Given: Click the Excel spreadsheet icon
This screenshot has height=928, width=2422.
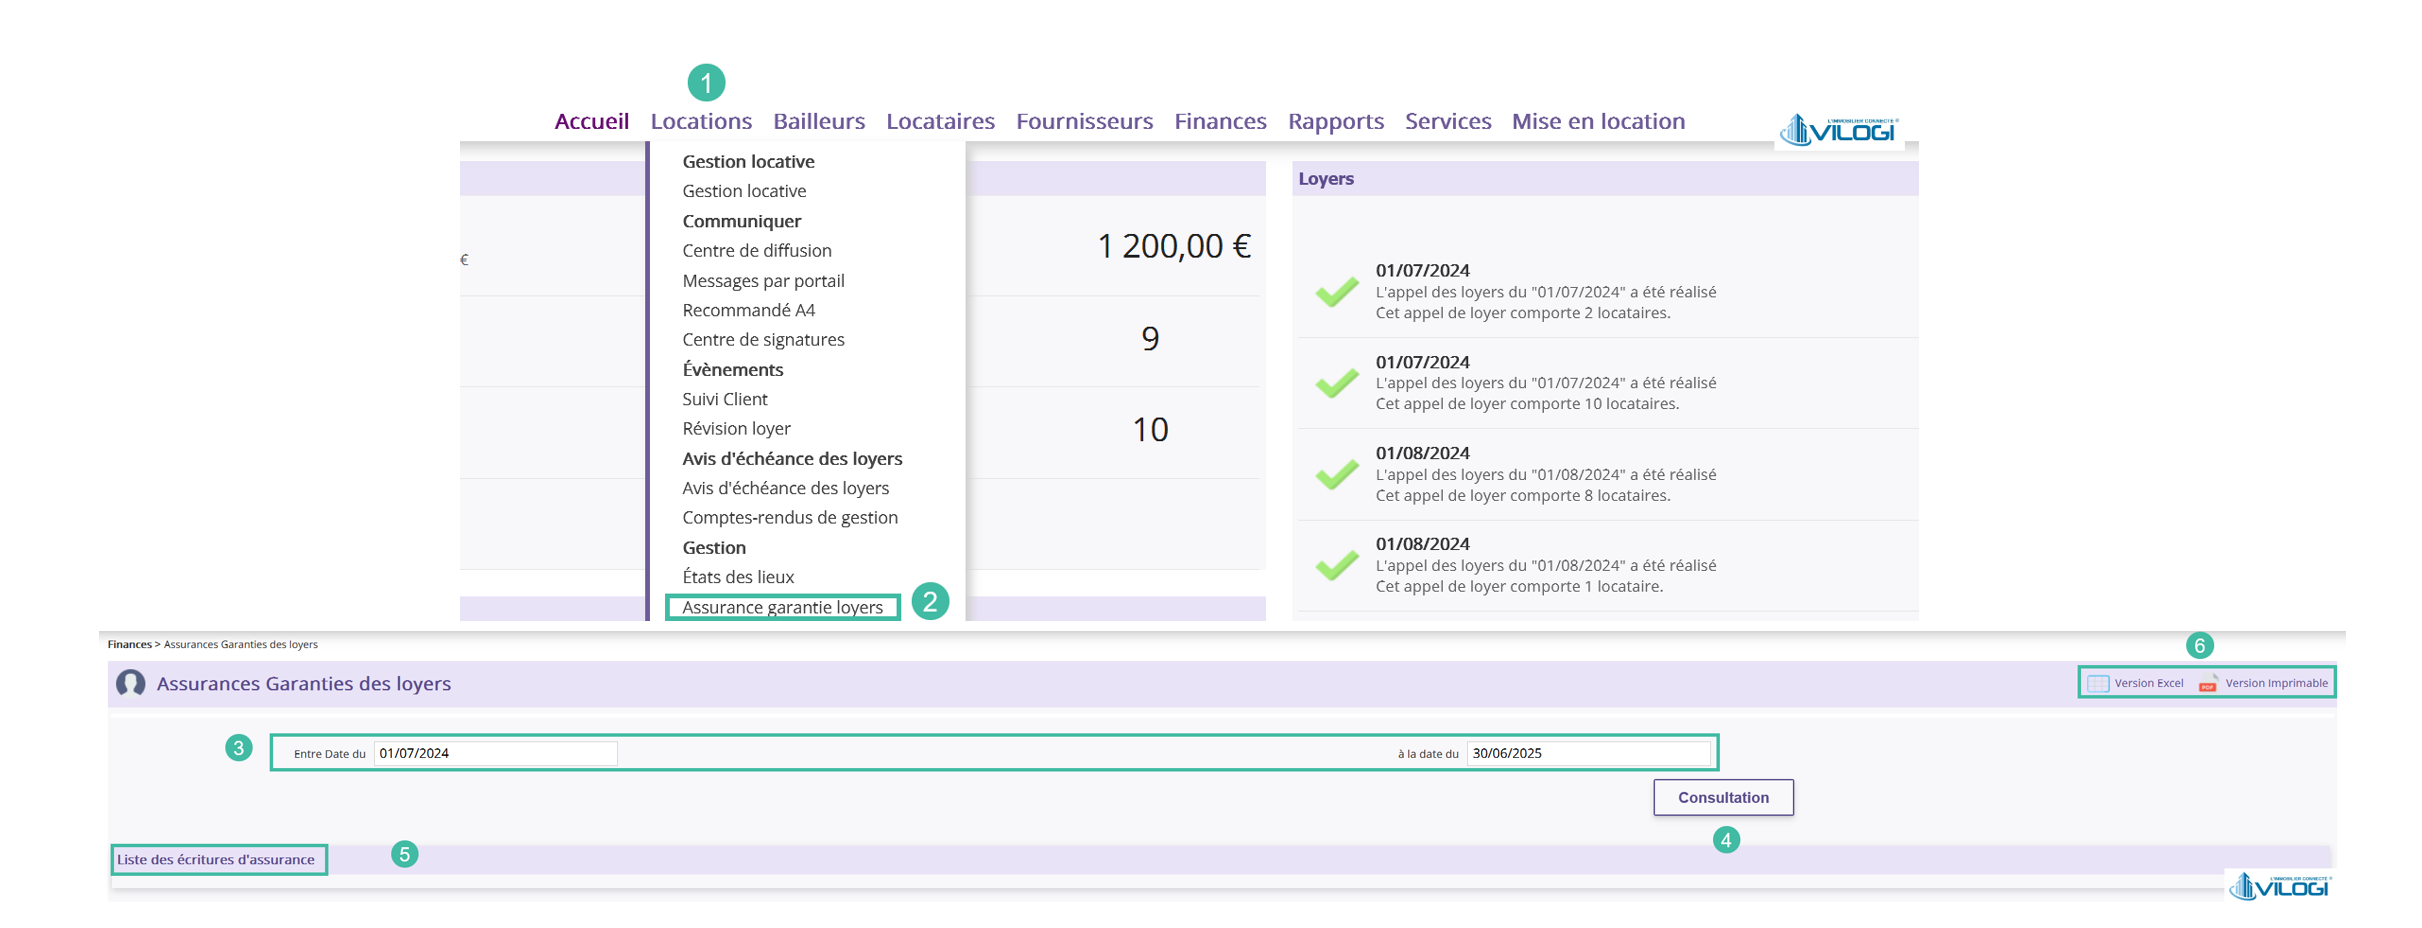Looking at the screenshot, I should [2098, 683].
